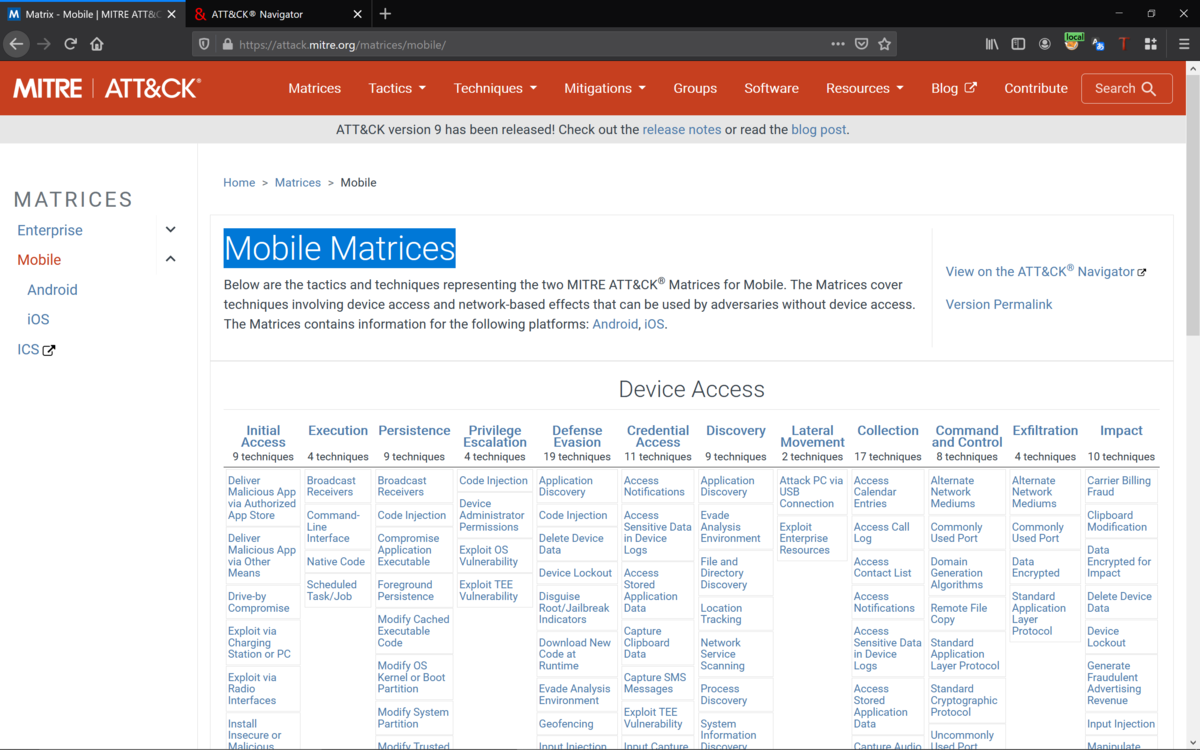Go back using the browser back arrow

[x=16, y=44]
